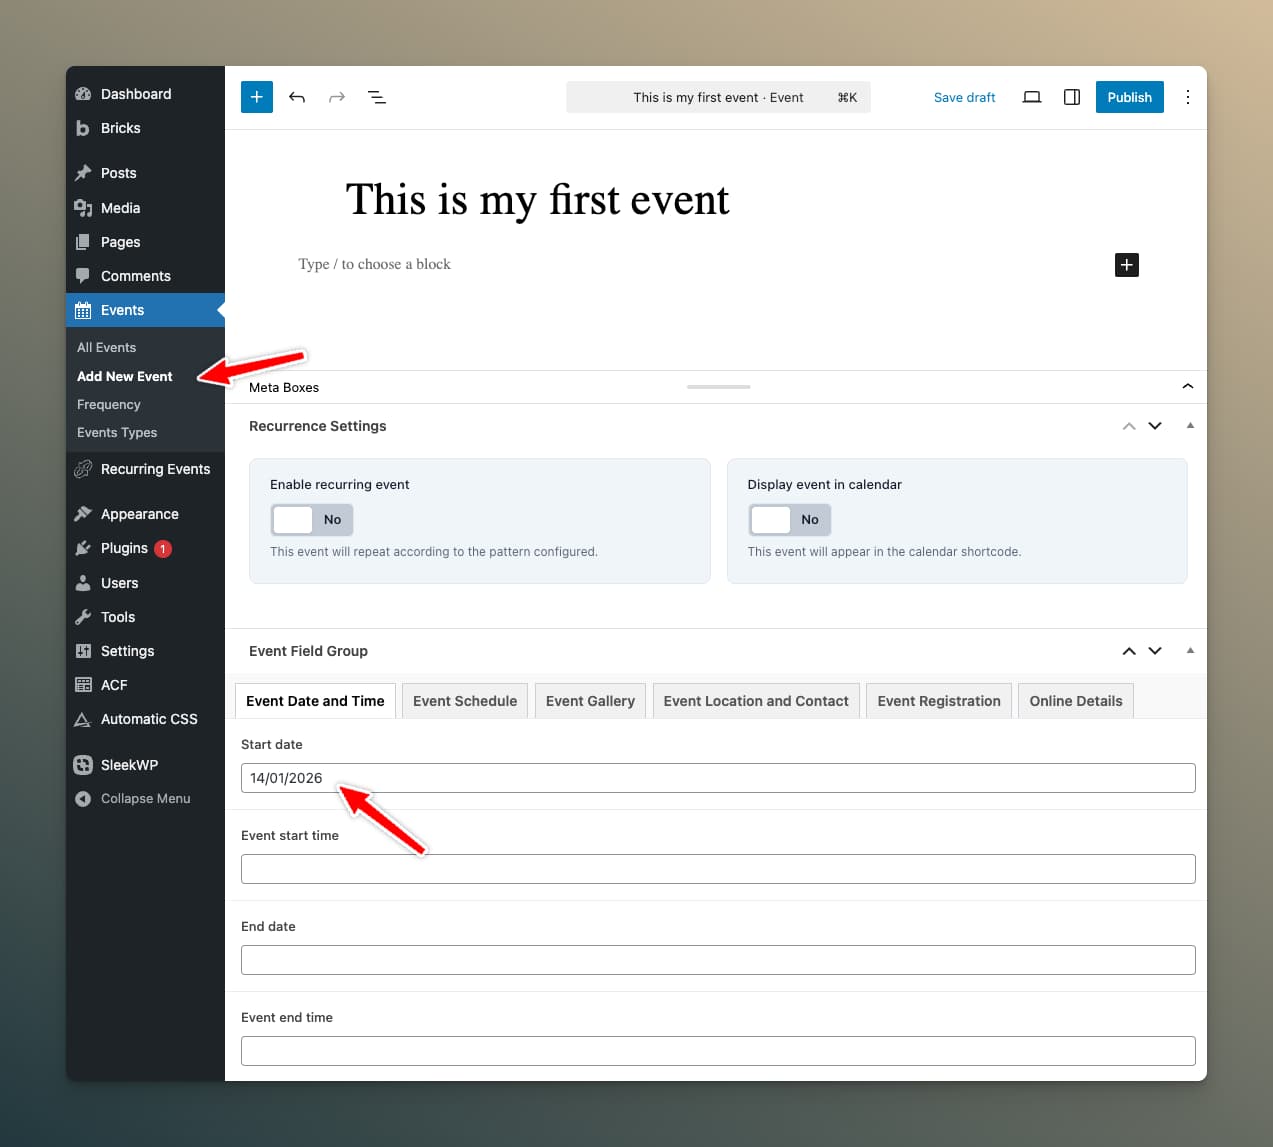Click inside the Start date field
This screenshot has width=1273, height=1147.
point(718,778)
